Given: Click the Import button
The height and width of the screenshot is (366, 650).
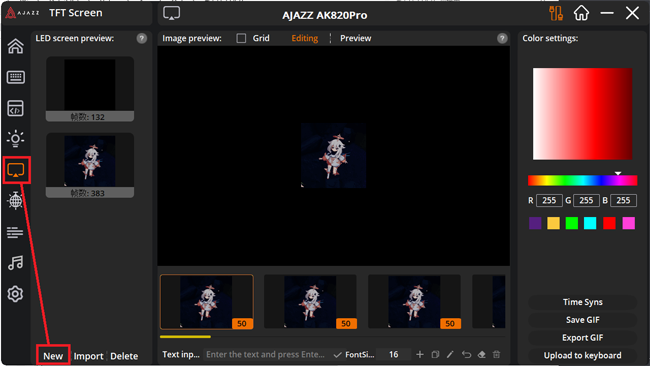Looking at the screenshot, I should click(88, 356).
